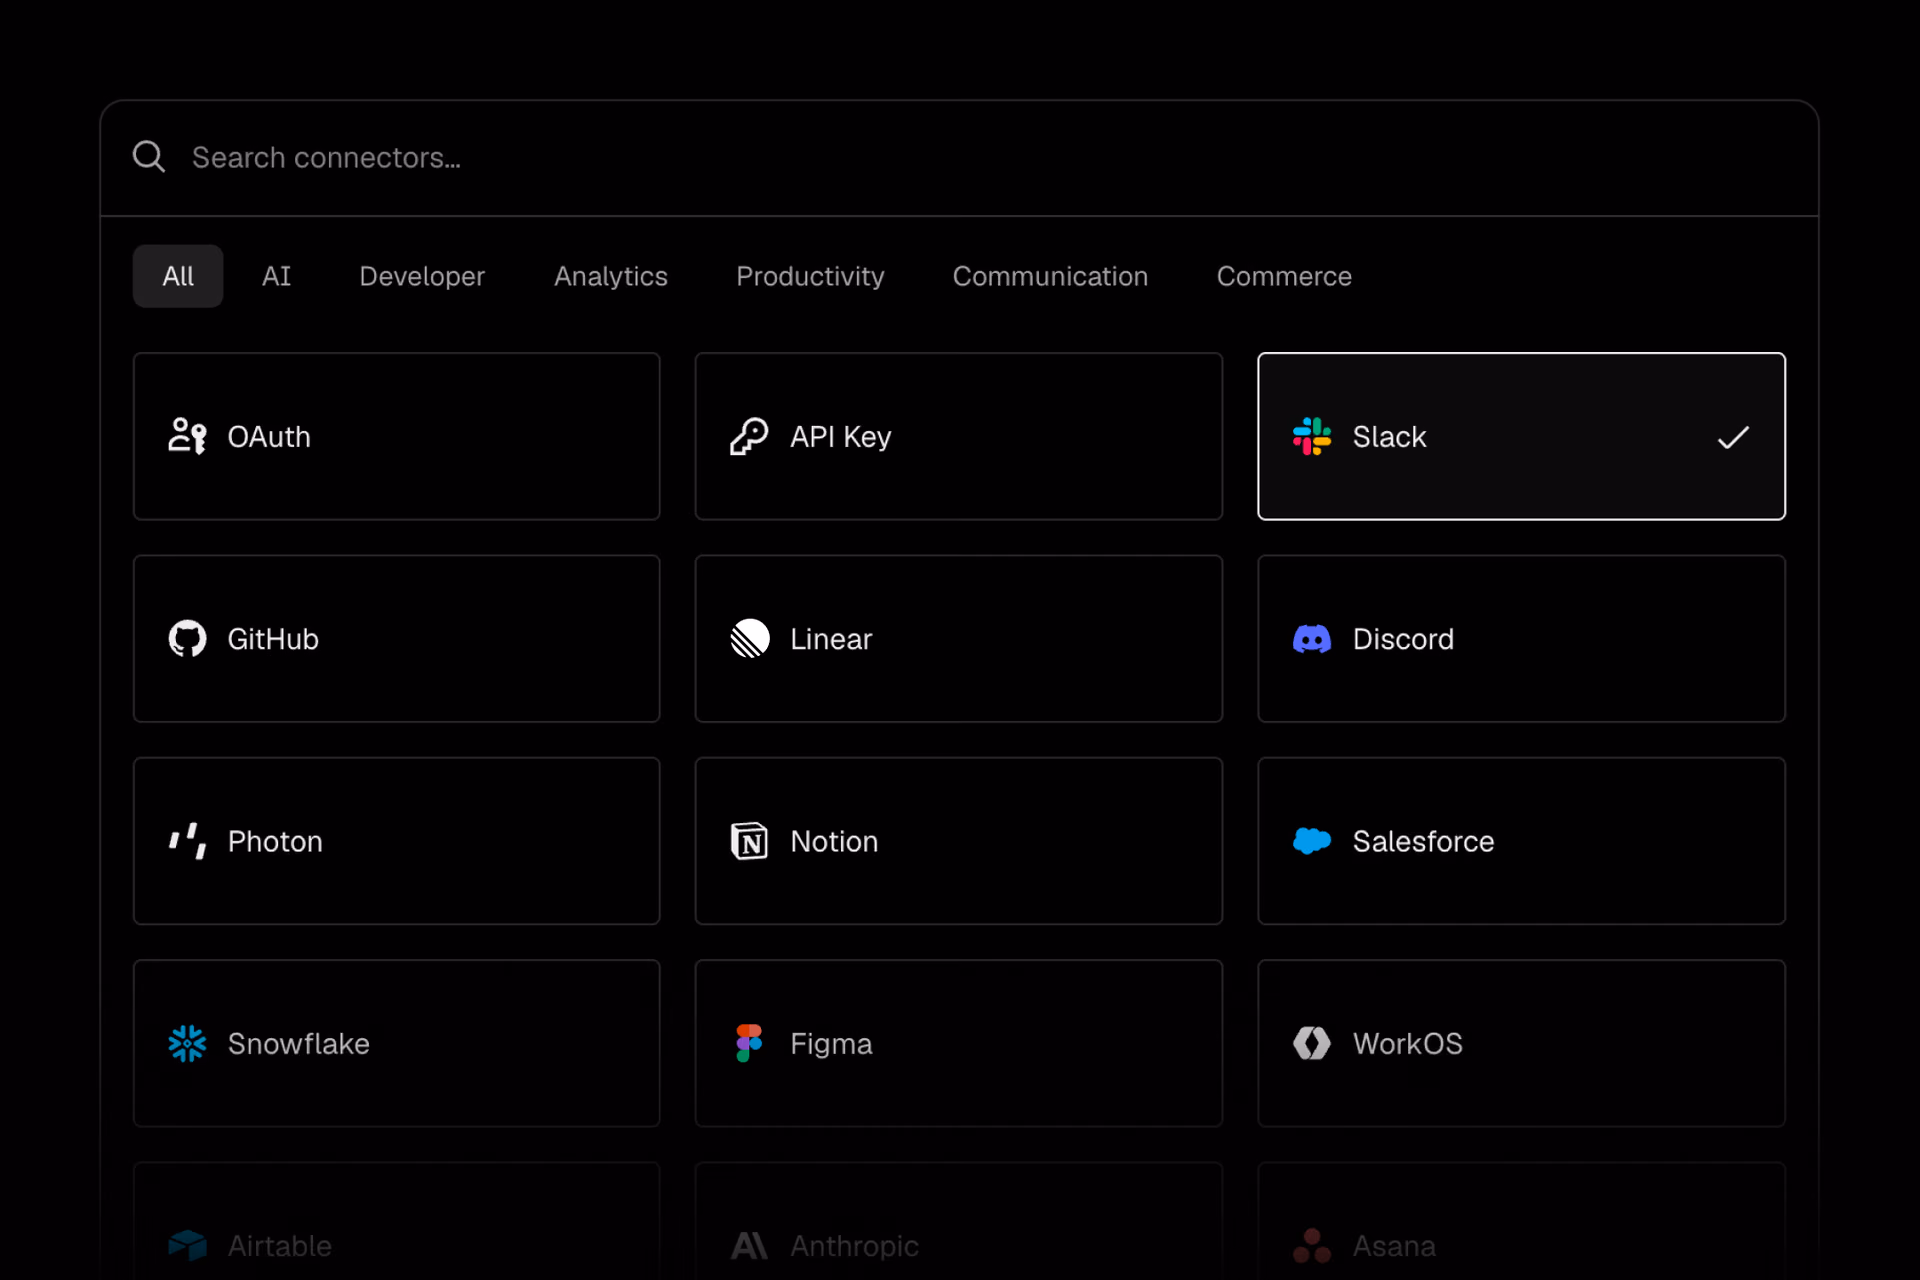Click the Photon logo icon
This screenshot has width=1920, height=1280.
(x=187, y=841)
